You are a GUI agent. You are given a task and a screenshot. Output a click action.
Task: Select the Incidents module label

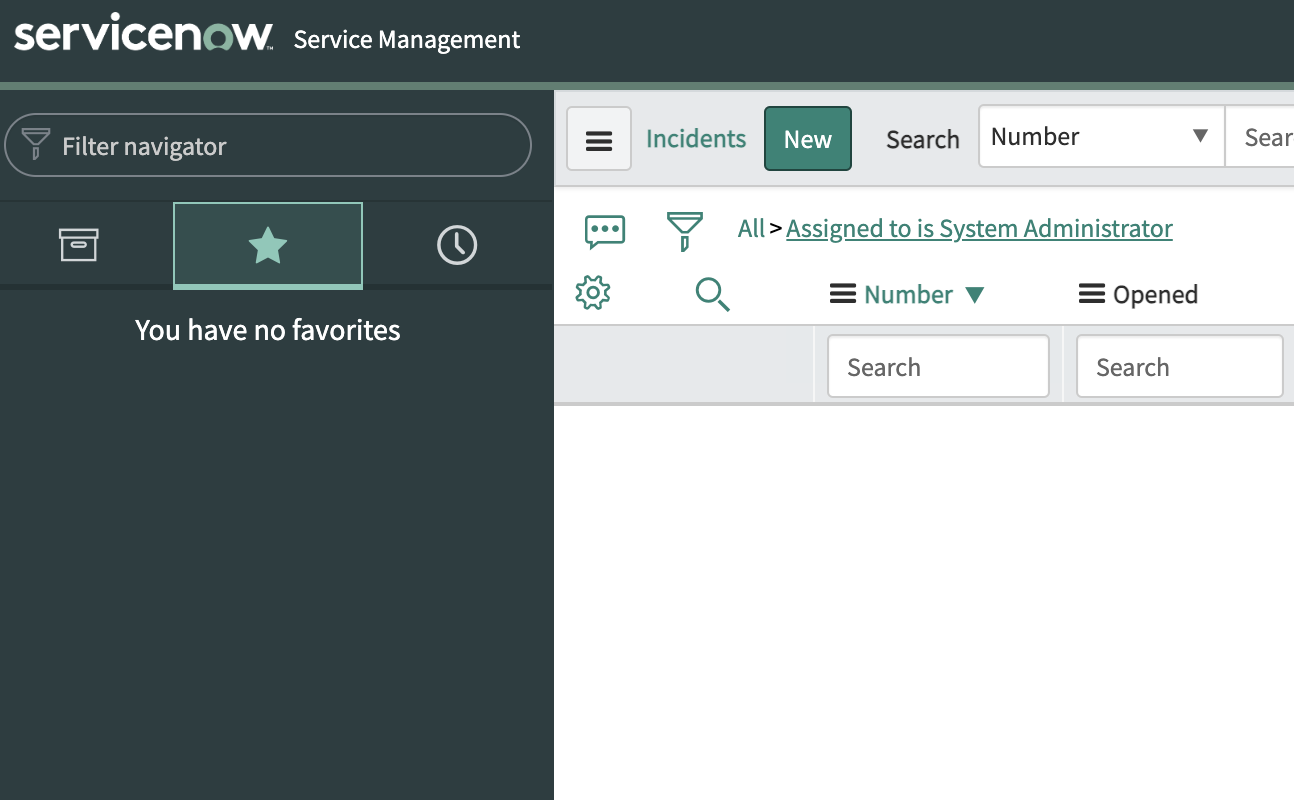click(696, 138)
